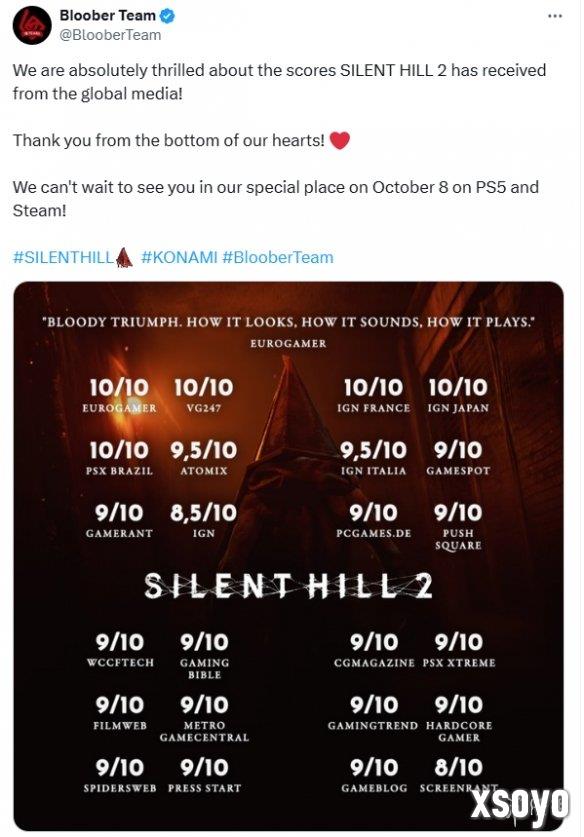Click the @BlooberTeam handle
This screenshot has width=584, height=837.
pos(110,35)
